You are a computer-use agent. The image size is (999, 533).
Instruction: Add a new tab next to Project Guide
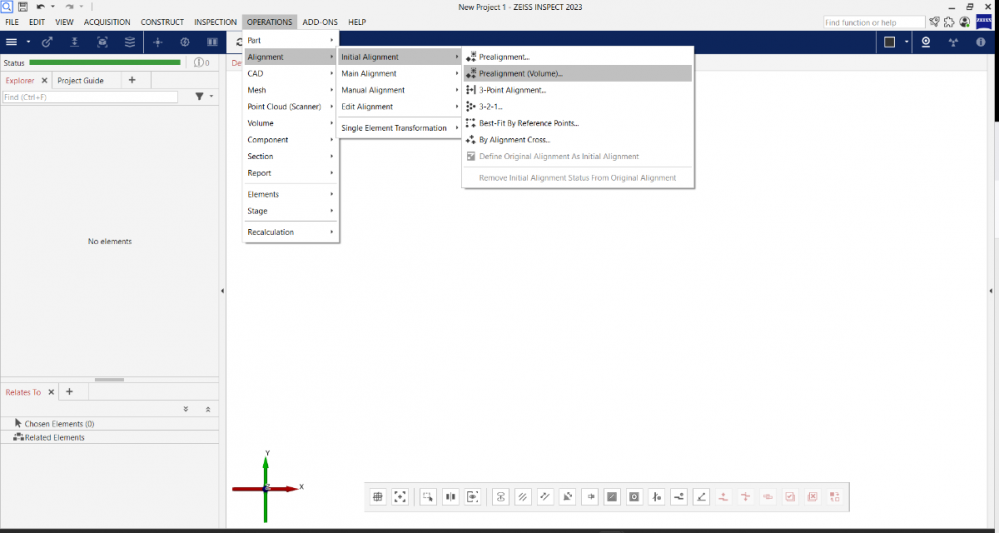pyautogui.click(x=132, y=80)
